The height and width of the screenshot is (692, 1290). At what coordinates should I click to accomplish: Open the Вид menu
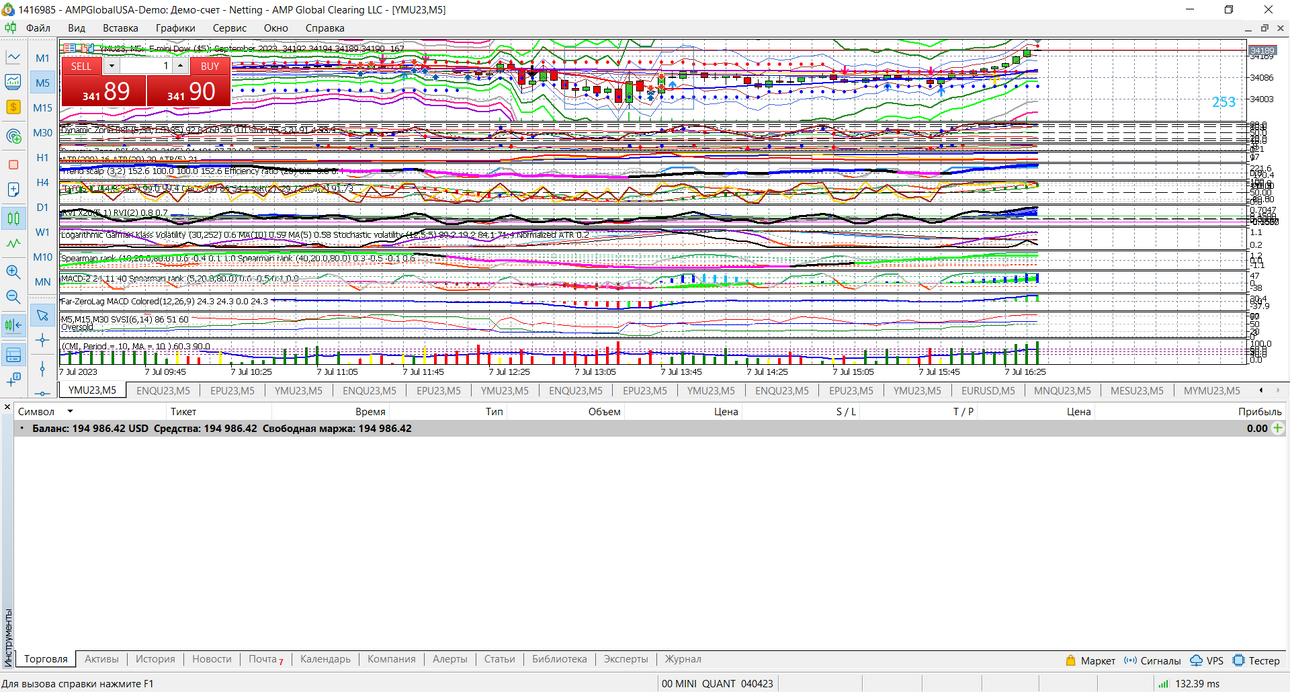click(x=76, y=28)
